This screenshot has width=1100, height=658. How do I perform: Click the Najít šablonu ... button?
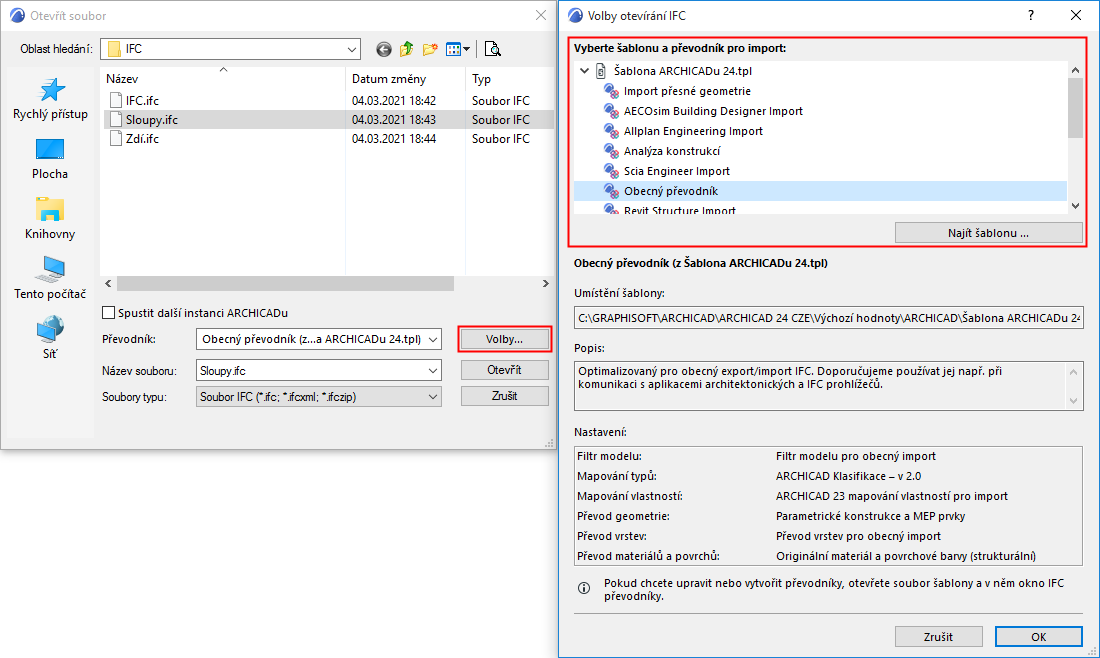[988, 233]
